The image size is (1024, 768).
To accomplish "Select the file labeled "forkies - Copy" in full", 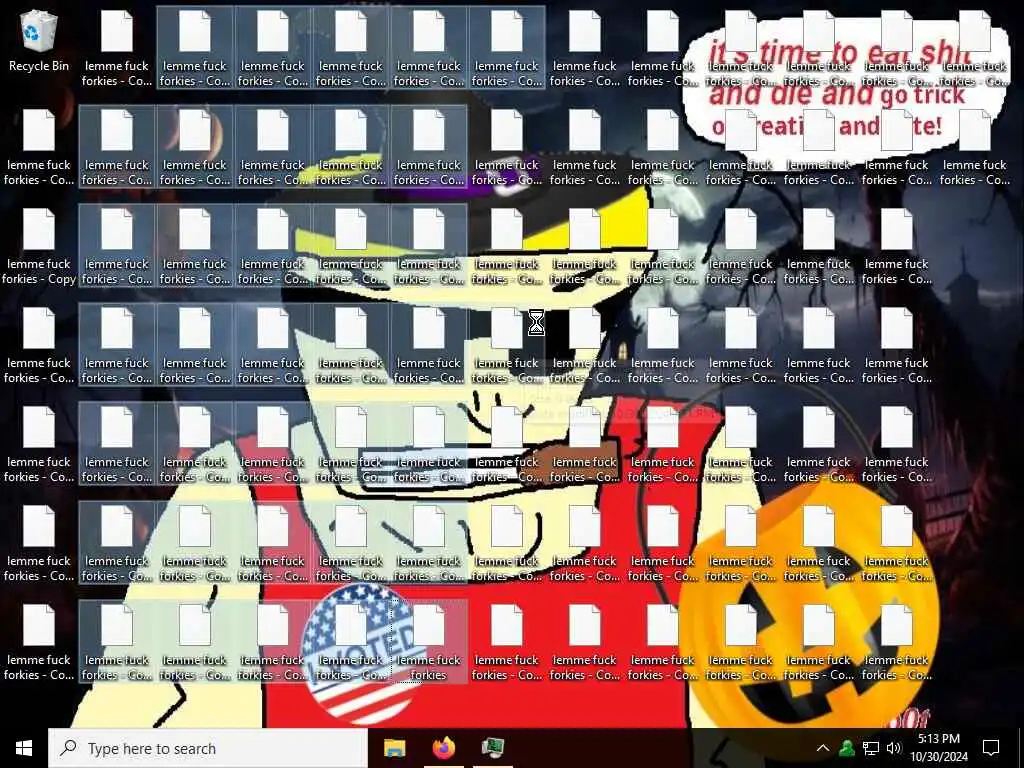I will click(39, 248).
